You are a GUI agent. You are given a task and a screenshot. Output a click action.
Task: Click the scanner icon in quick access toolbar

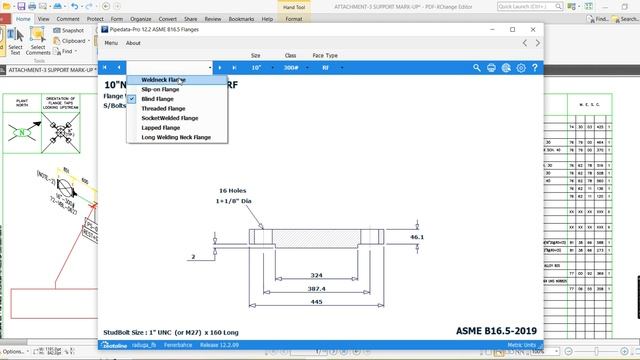coord(58,7)
